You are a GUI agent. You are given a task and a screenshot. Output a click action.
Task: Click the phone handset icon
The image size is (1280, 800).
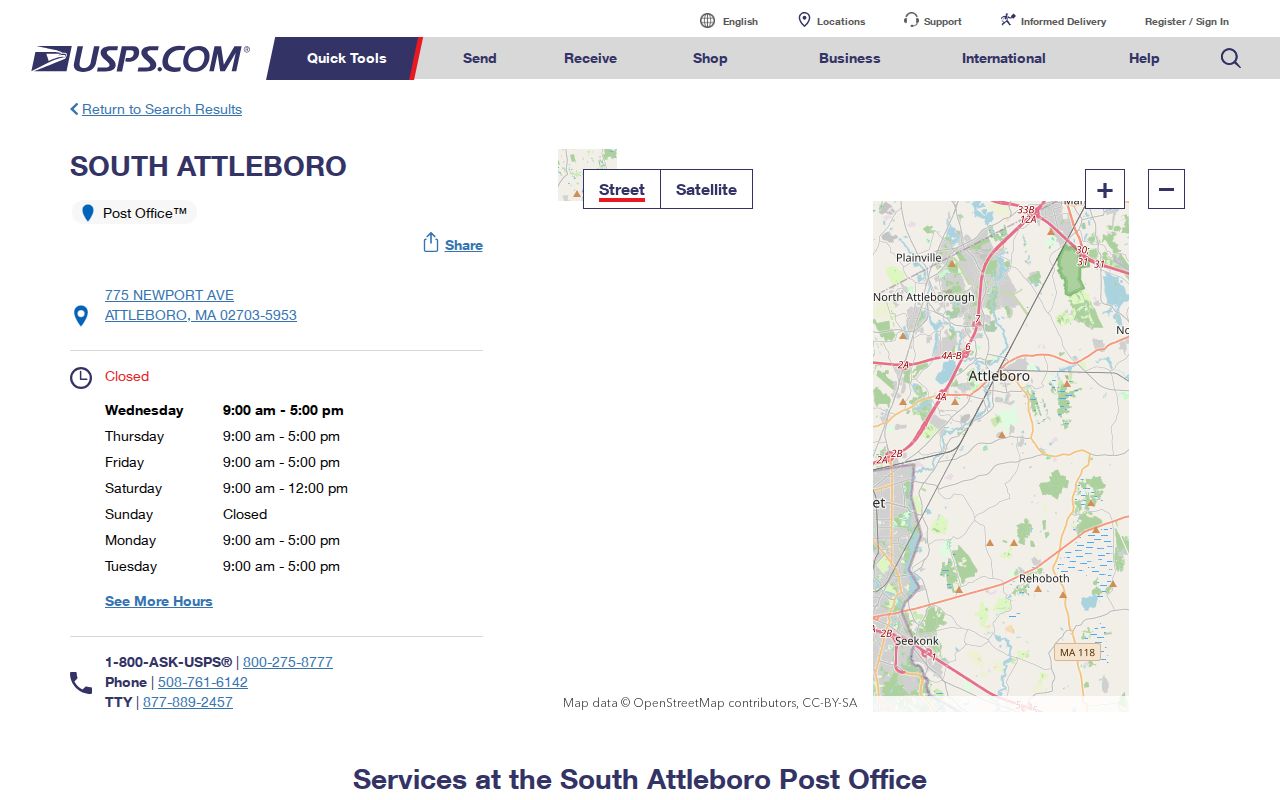(x=81, y=683)
